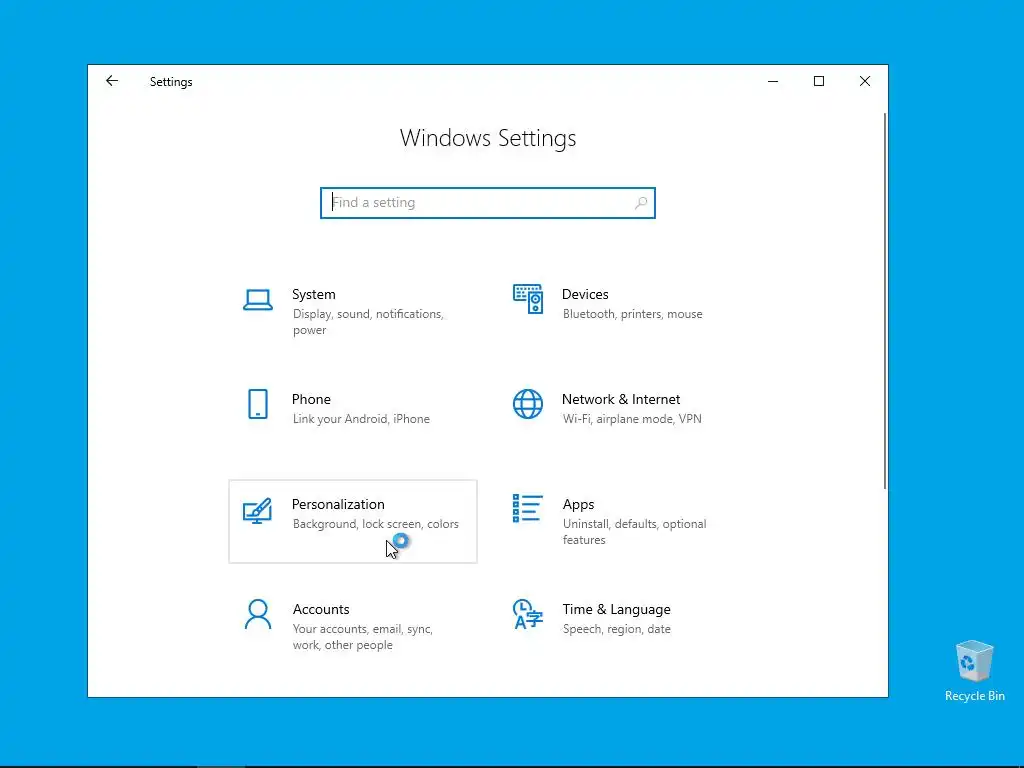
Task: Open the System laptop icon
Action: [x=258, y=300]
